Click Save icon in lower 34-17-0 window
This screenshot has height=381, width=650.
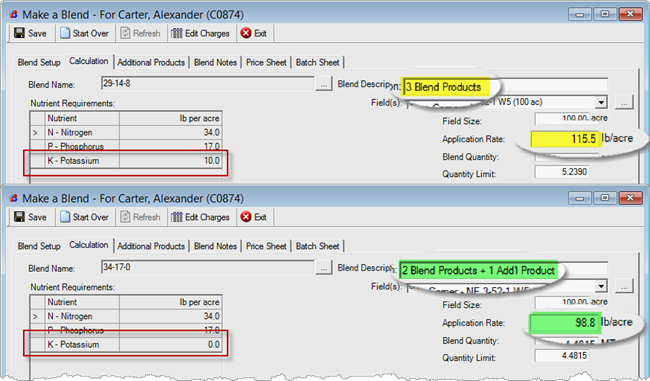(x=19, y=216)
